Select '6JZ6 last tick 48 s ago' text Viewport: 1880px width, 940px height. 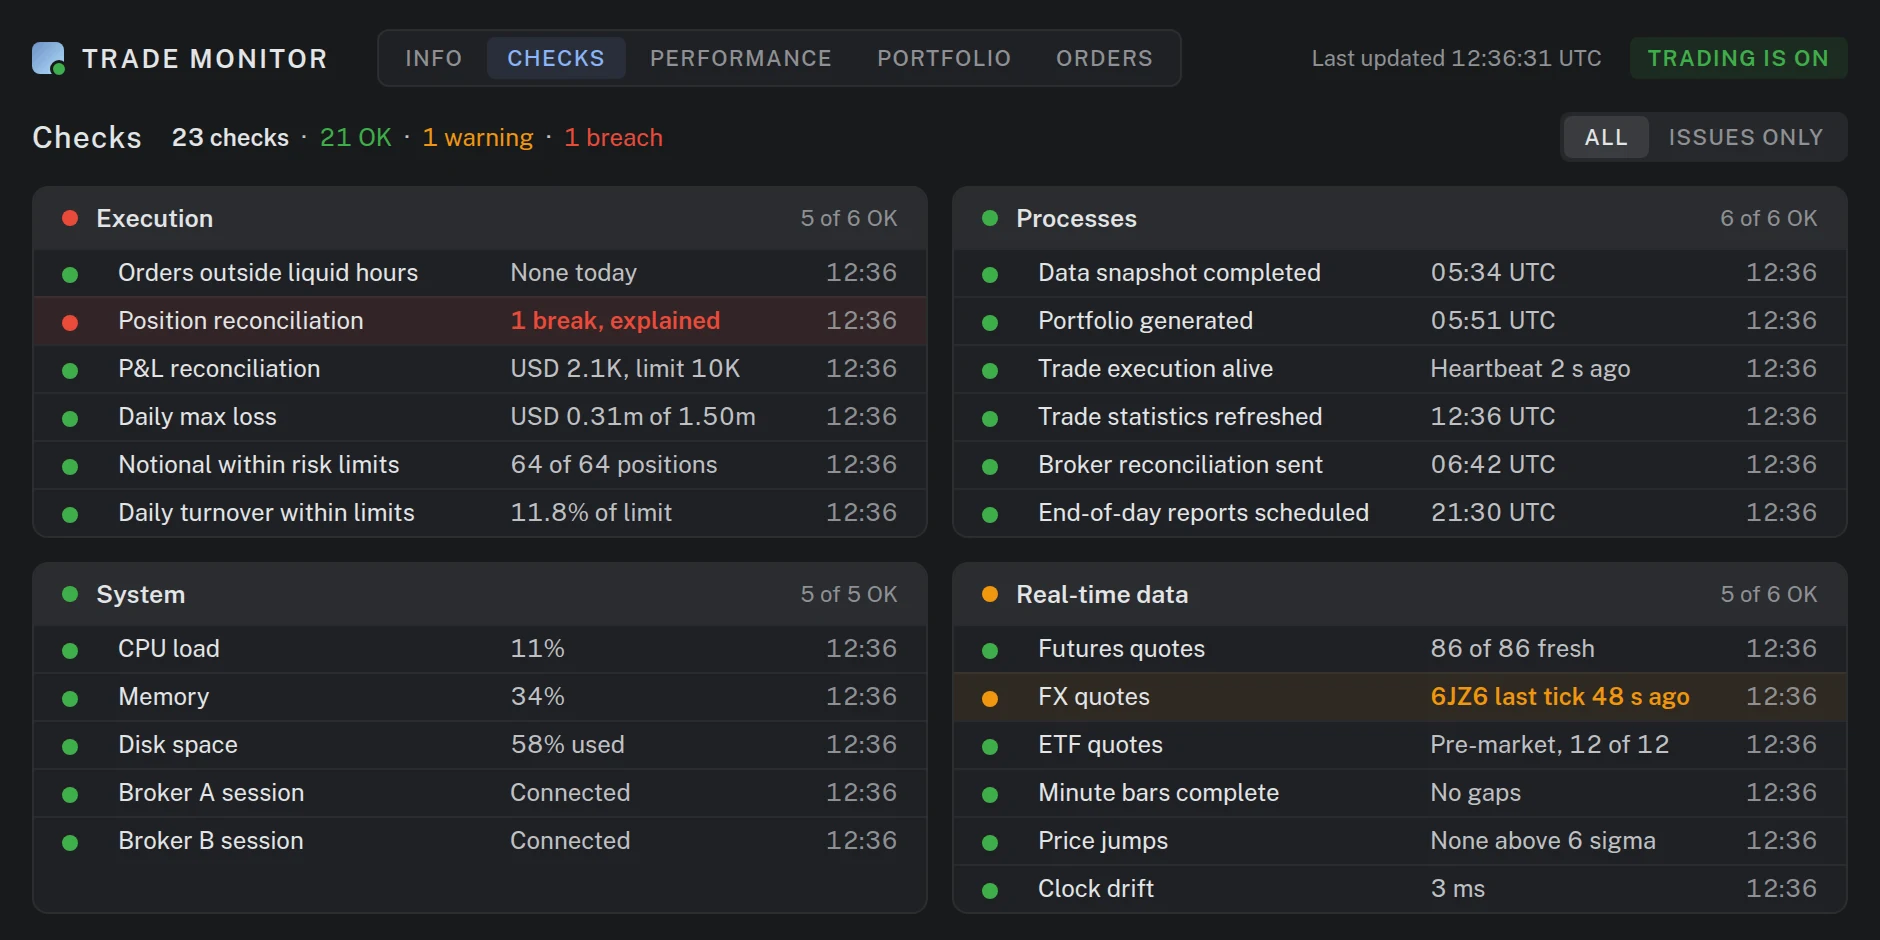[x=1560, y=697]
